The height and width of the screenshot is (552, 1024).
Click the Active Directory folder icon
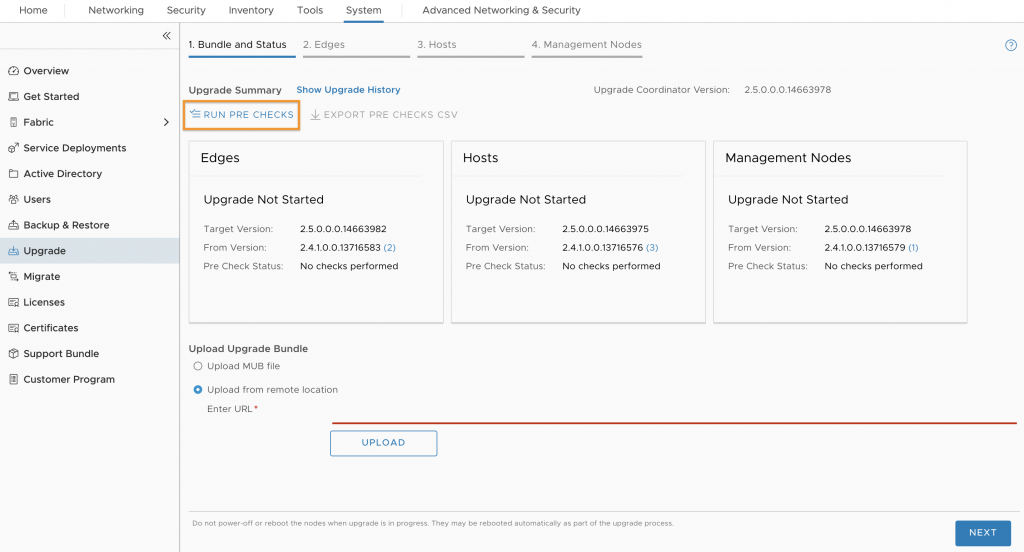pyautogui.click(x=13, y=174)
